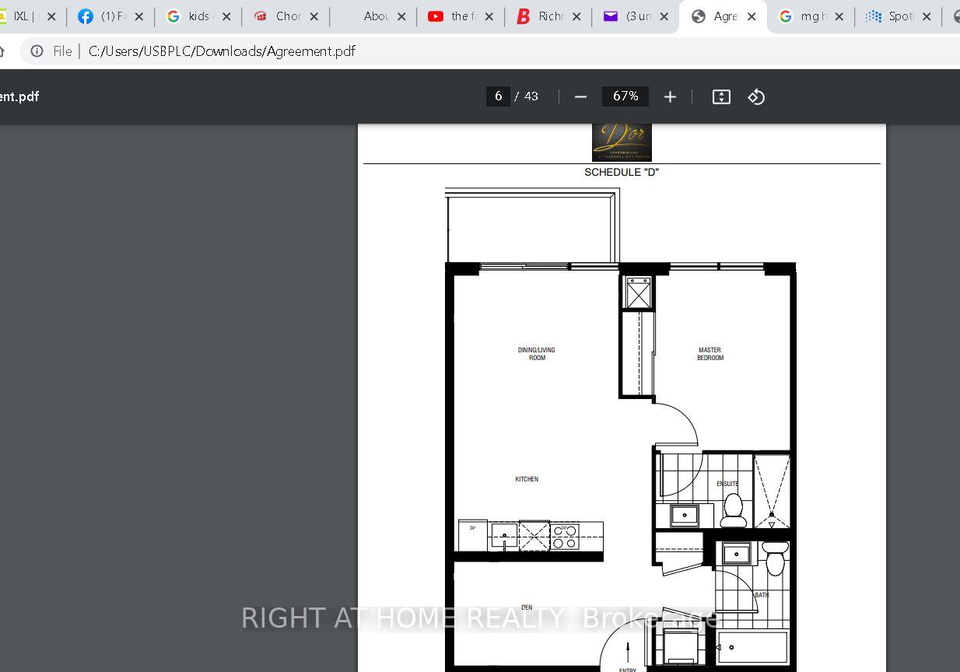
Task: Toggle fit to page button
Action: point(721,97)
